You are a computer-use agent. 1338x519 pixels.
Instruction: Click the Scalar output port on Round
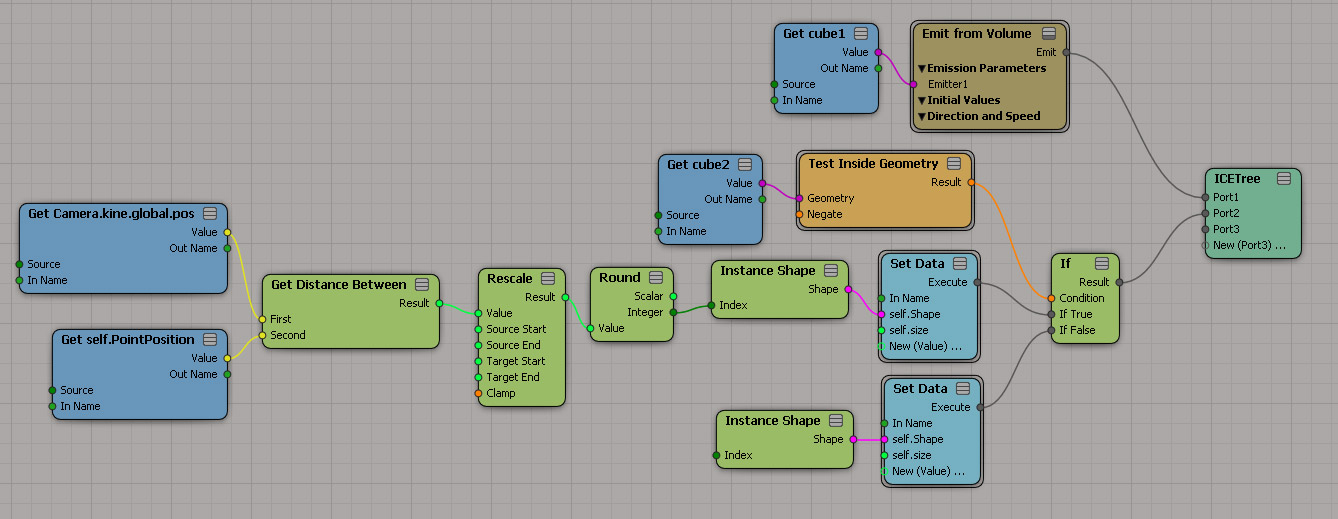coord(673,297)
